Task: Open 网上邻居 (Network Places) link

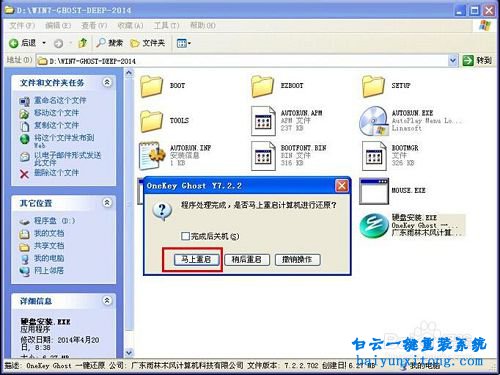Action: (49, 271)
